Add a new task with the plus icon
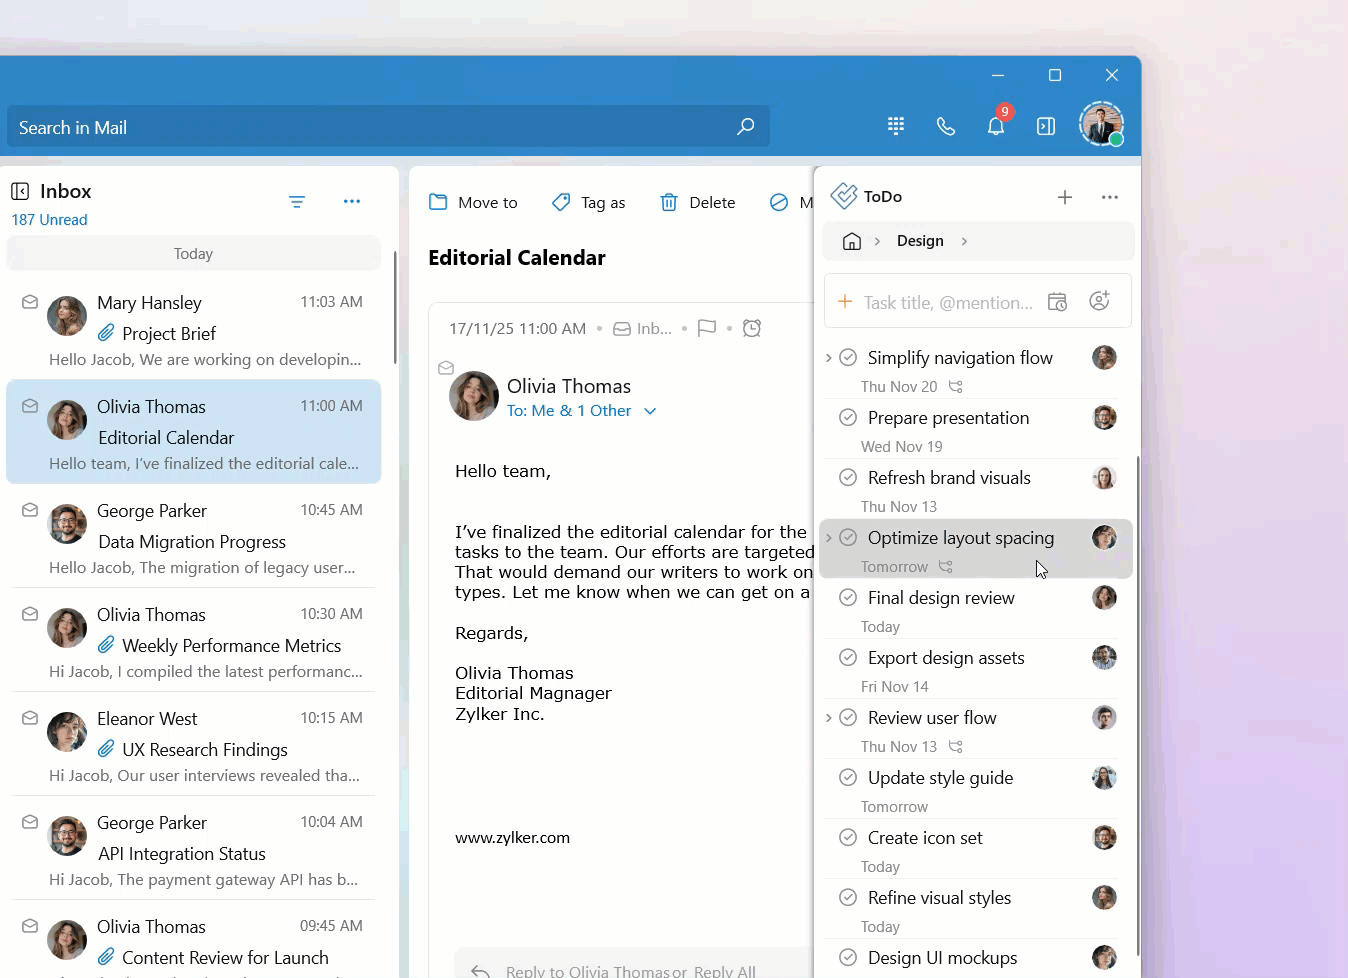 pos(1065,197)
